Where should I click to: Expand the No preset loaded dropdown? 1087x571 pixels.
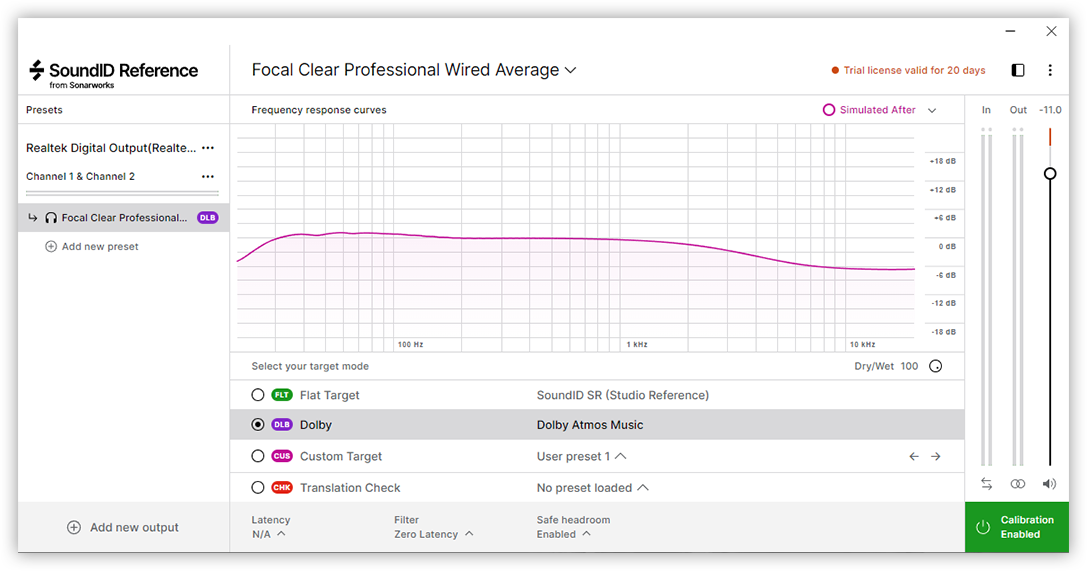592,488
